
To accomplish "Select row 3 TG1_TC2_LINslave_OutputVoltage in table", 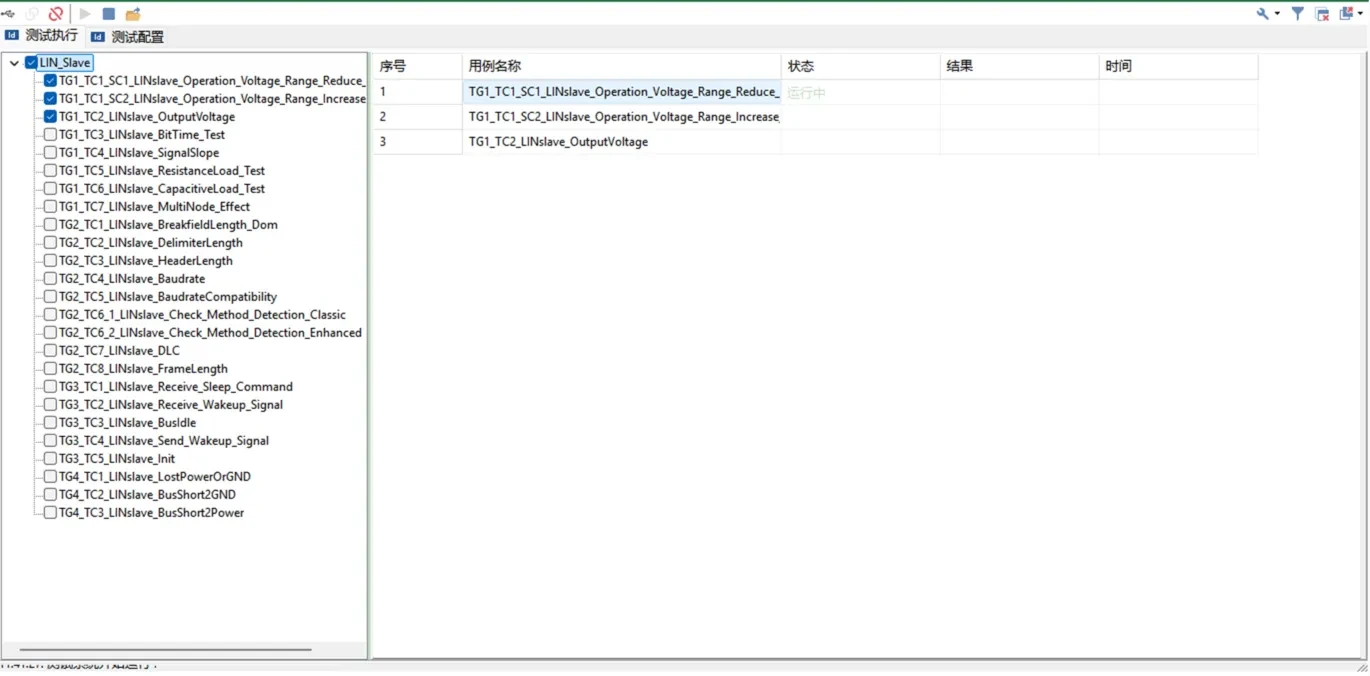I will (x=558, y=142).
